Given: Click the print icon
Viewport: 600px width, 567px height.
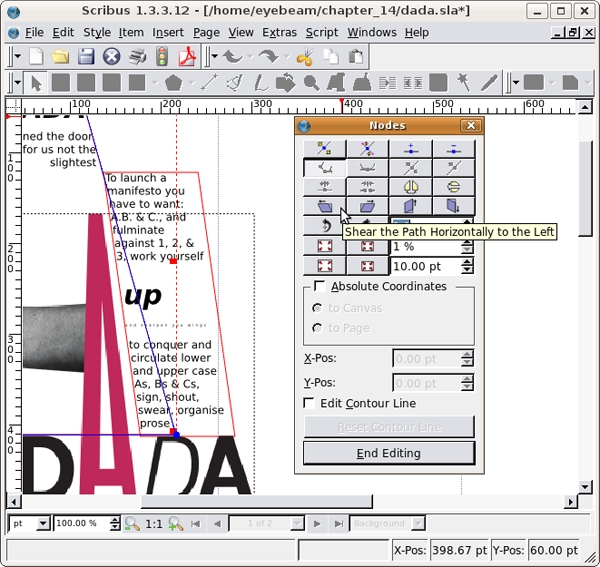Looking at the screenshot, I should tap(137, 57).
